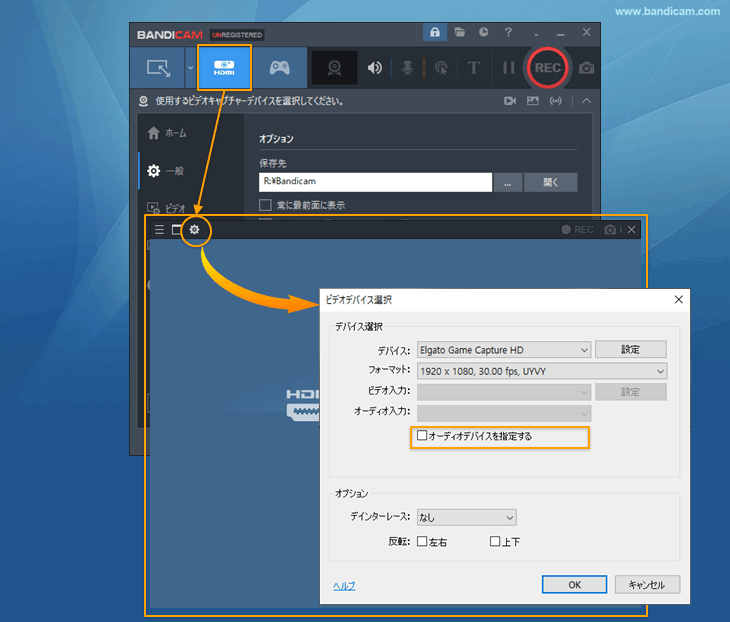This screenshot has width=730, height=622.
Task: Toggle the webcam overlay icon
Action: pyautogui.click(x=334, y=68)
